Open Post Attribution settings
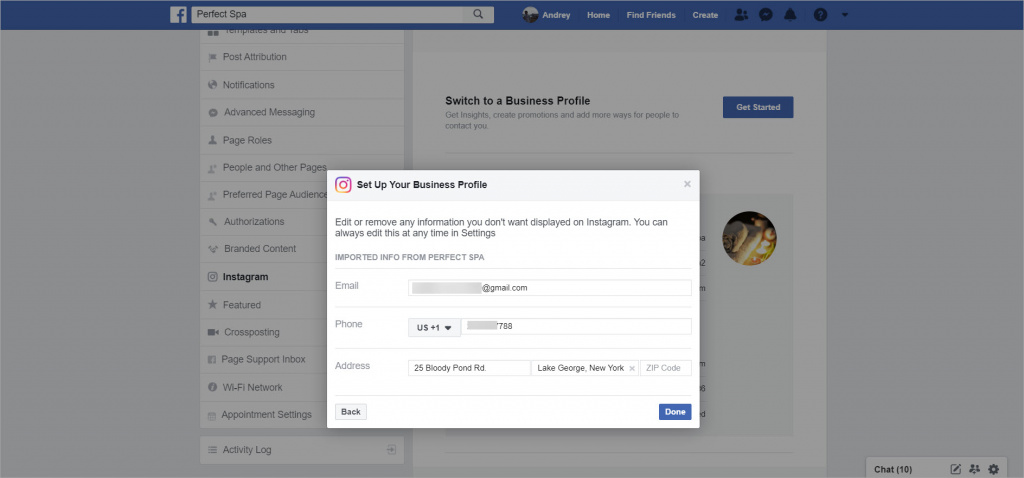The height and width of the screenshot is (478, 1024). coord(302,57)
